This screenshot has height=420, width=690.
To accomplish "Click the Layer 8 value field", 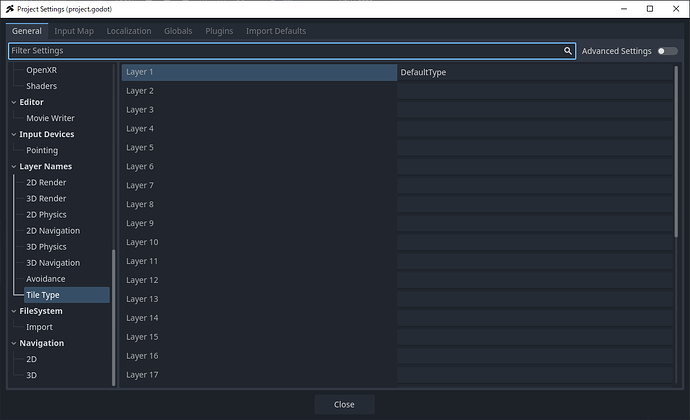I will (535, 205).
